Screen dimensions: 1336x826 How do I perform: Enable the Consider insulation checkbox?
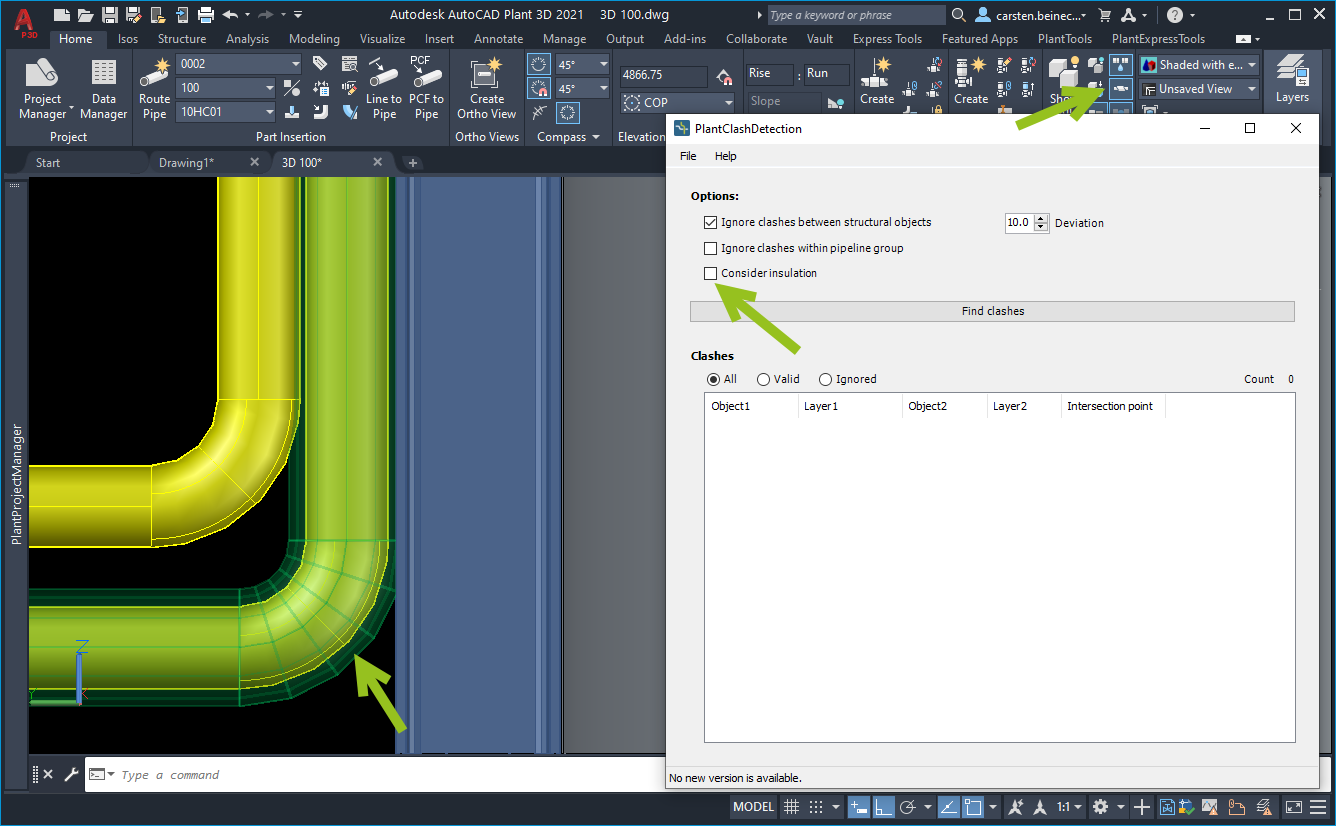[x=710, y=273]
